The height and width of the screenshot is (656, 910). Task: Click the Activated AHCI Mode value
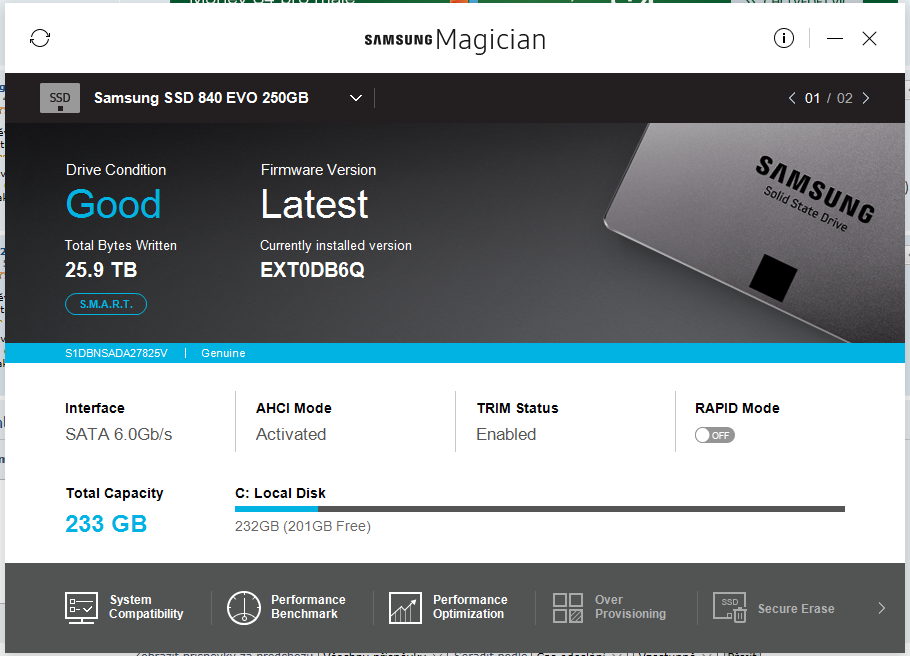point(291,434)
